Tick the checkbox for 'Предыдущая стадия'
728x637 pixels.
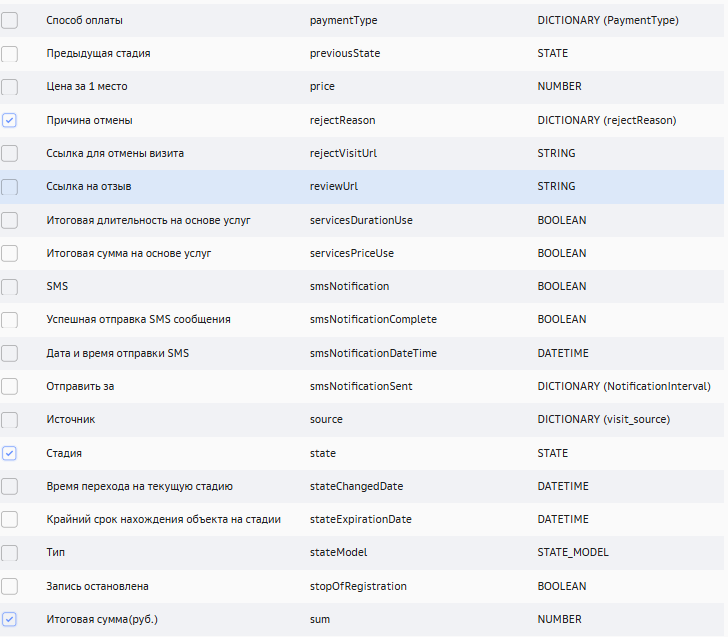coord(9,53)
